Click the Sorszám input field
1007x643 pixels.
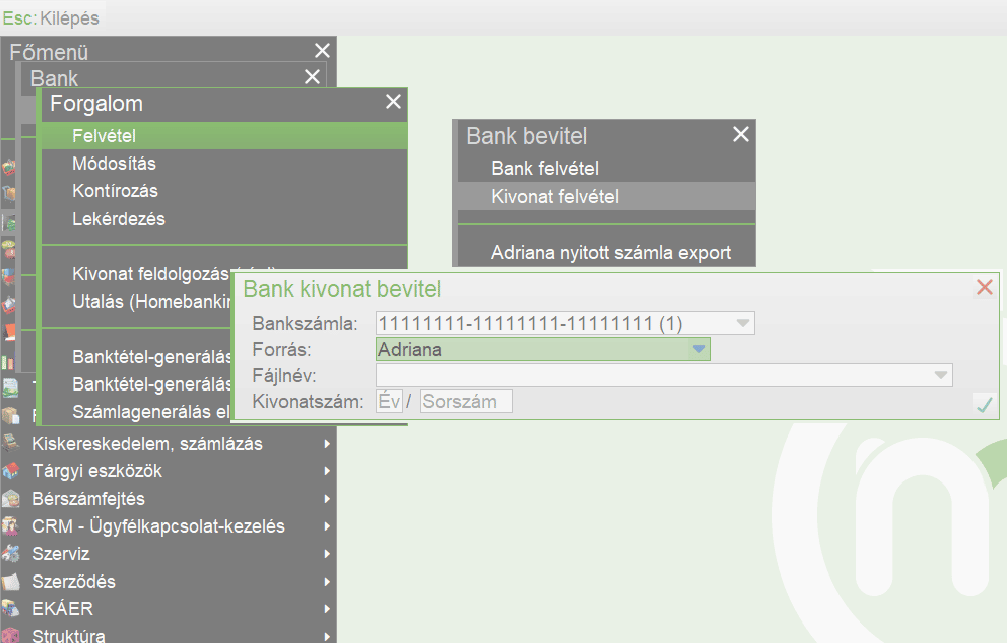tap(466, 401)
